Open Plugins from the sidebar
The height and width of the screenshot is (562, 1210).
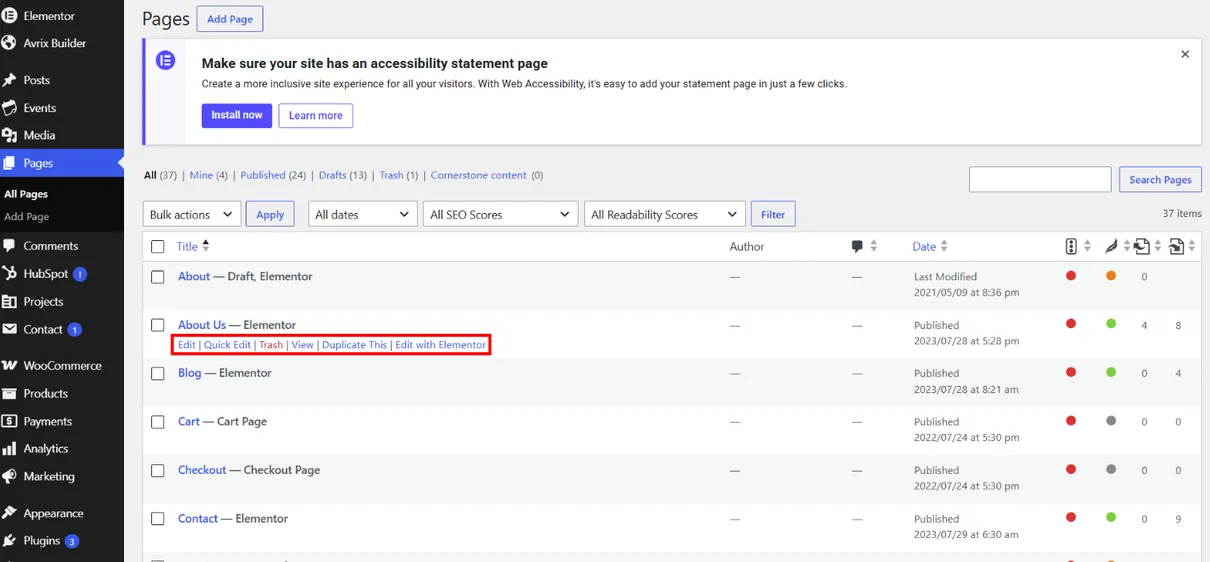42,541
